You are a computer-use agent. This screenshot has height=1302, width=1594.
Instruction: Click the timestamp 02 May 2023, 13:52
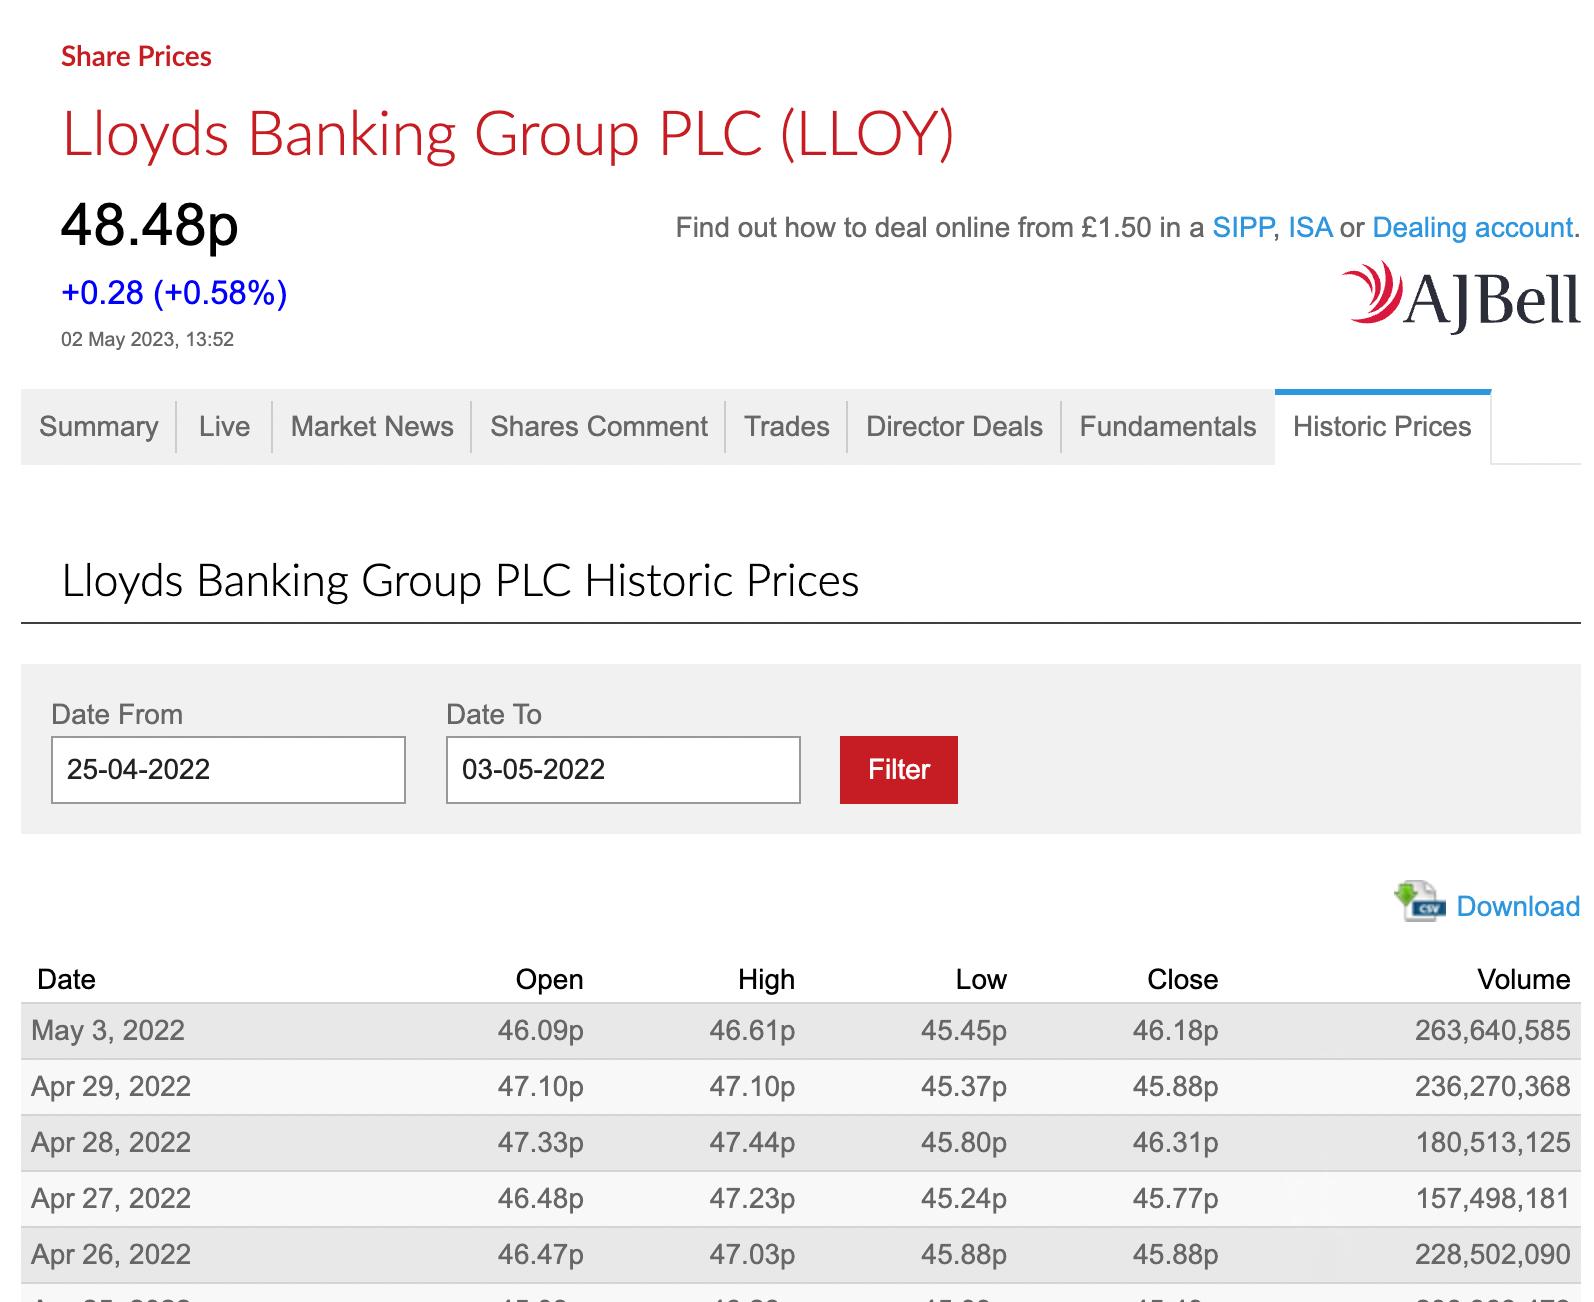(147, 340)
